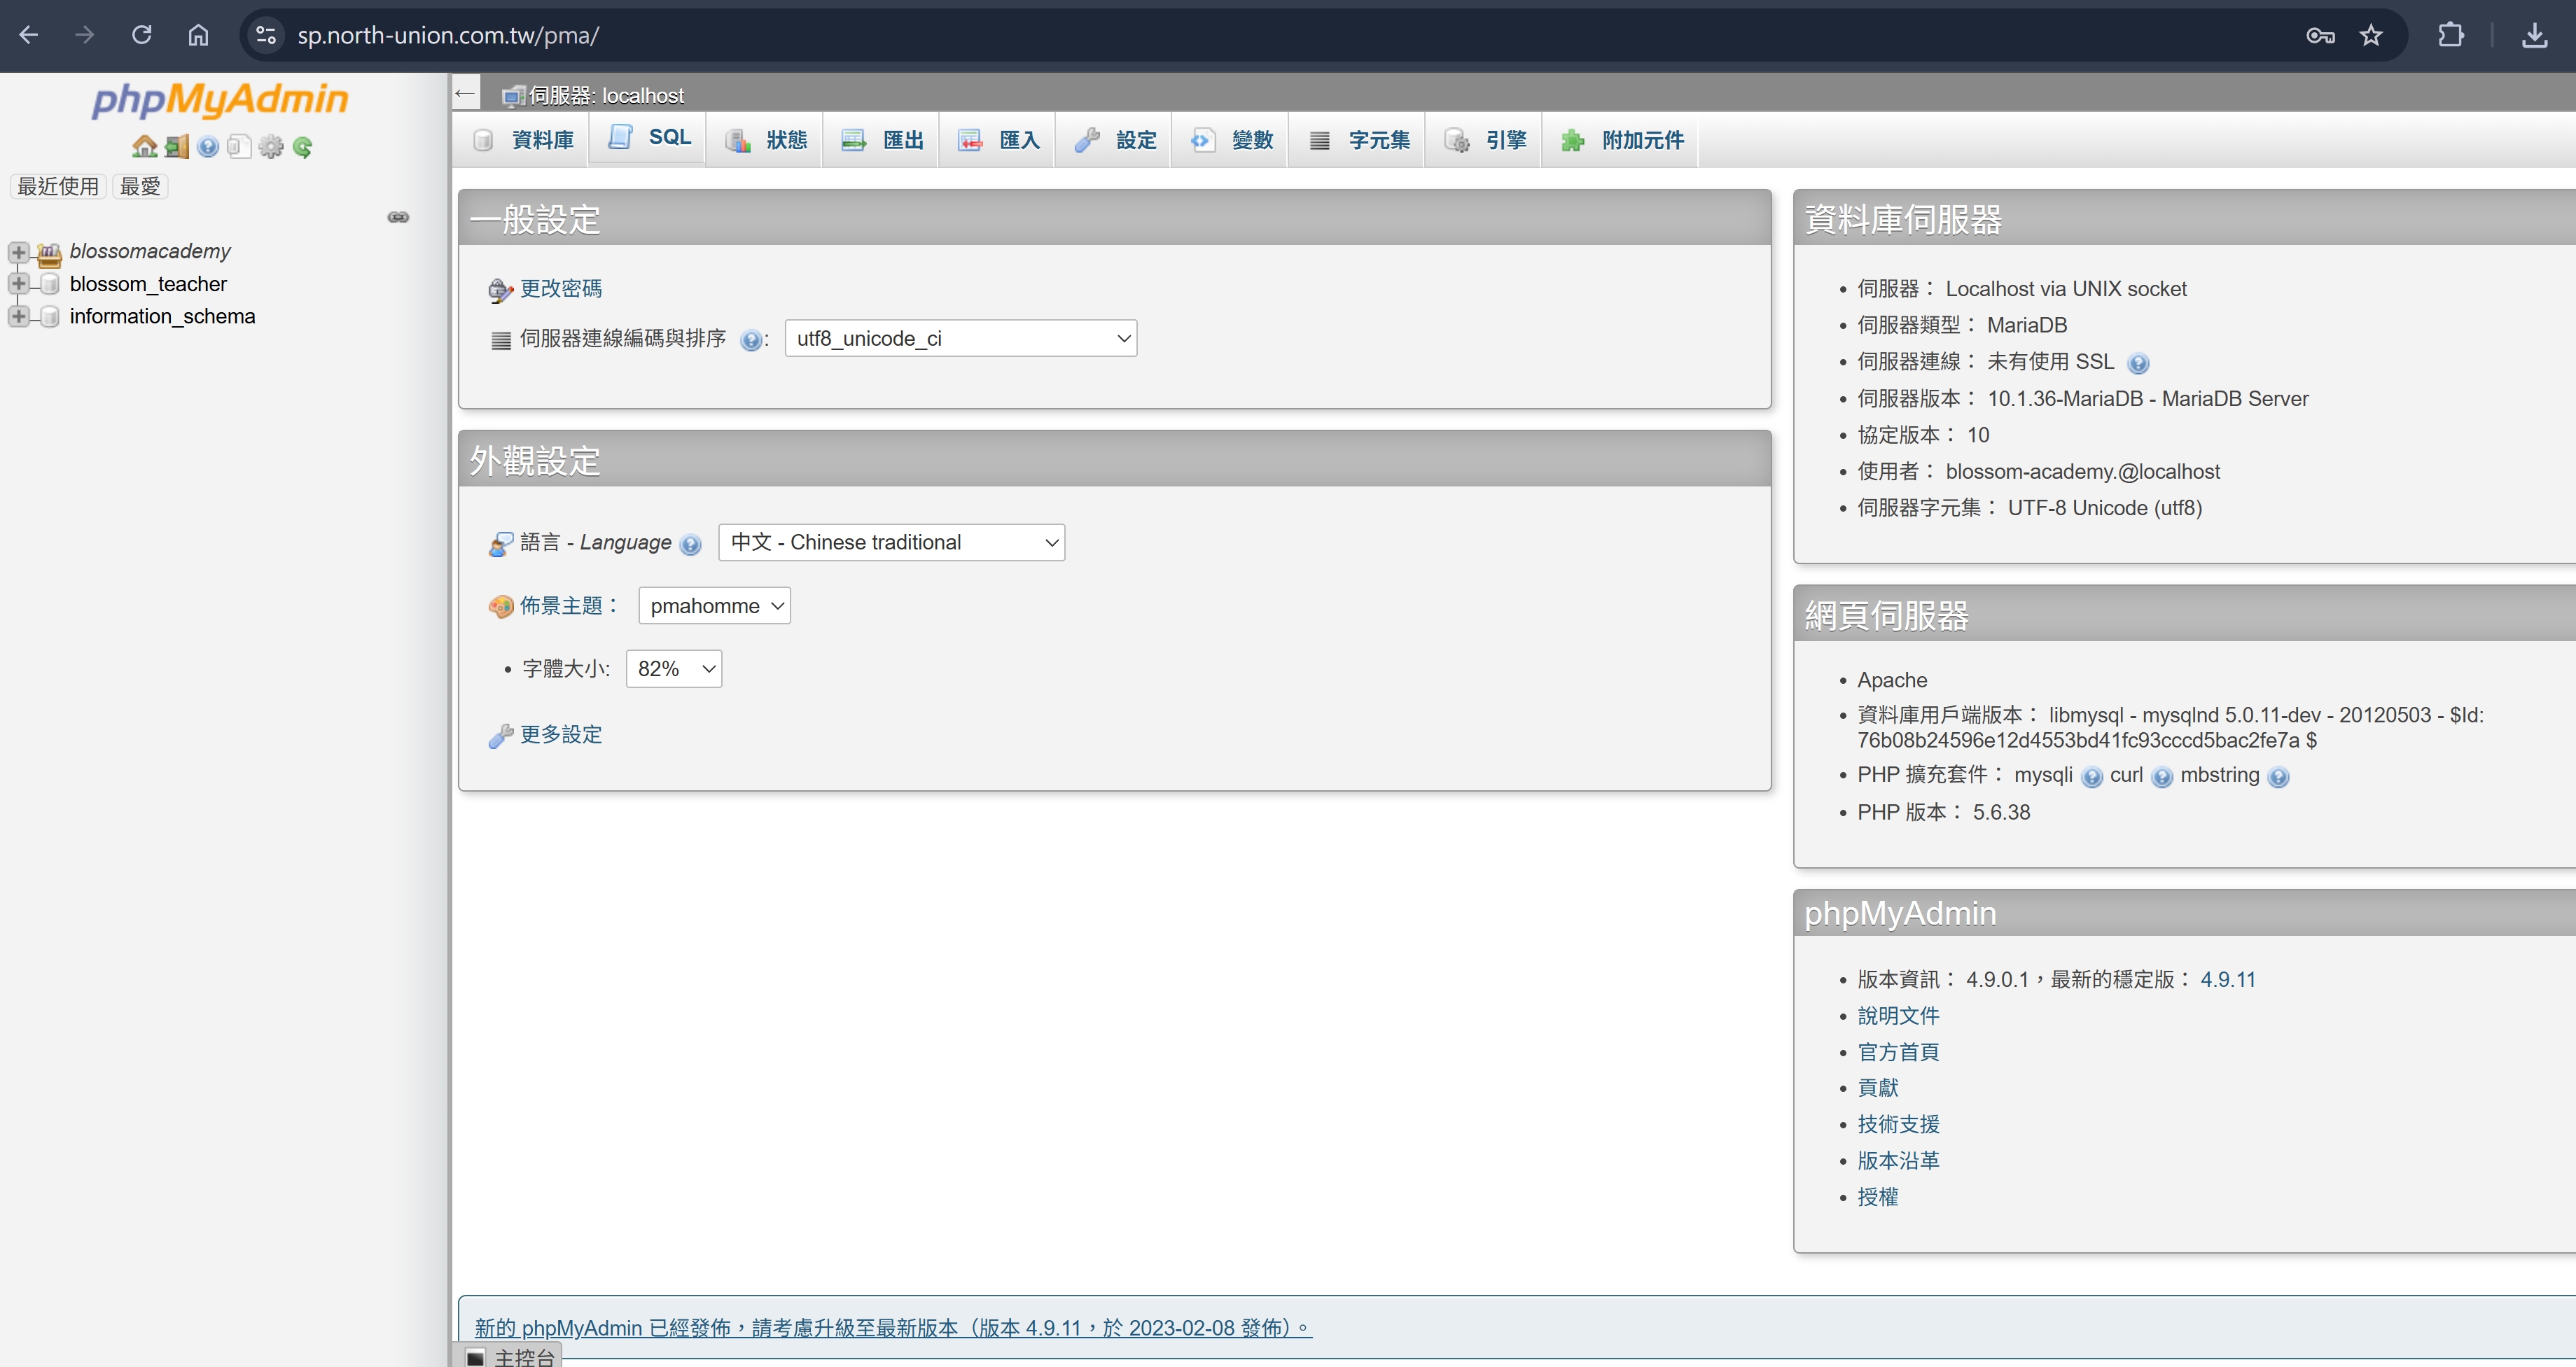Click help icon after mbstring extension
Screen dimensions: 2576x1367
click(2278, 777)
